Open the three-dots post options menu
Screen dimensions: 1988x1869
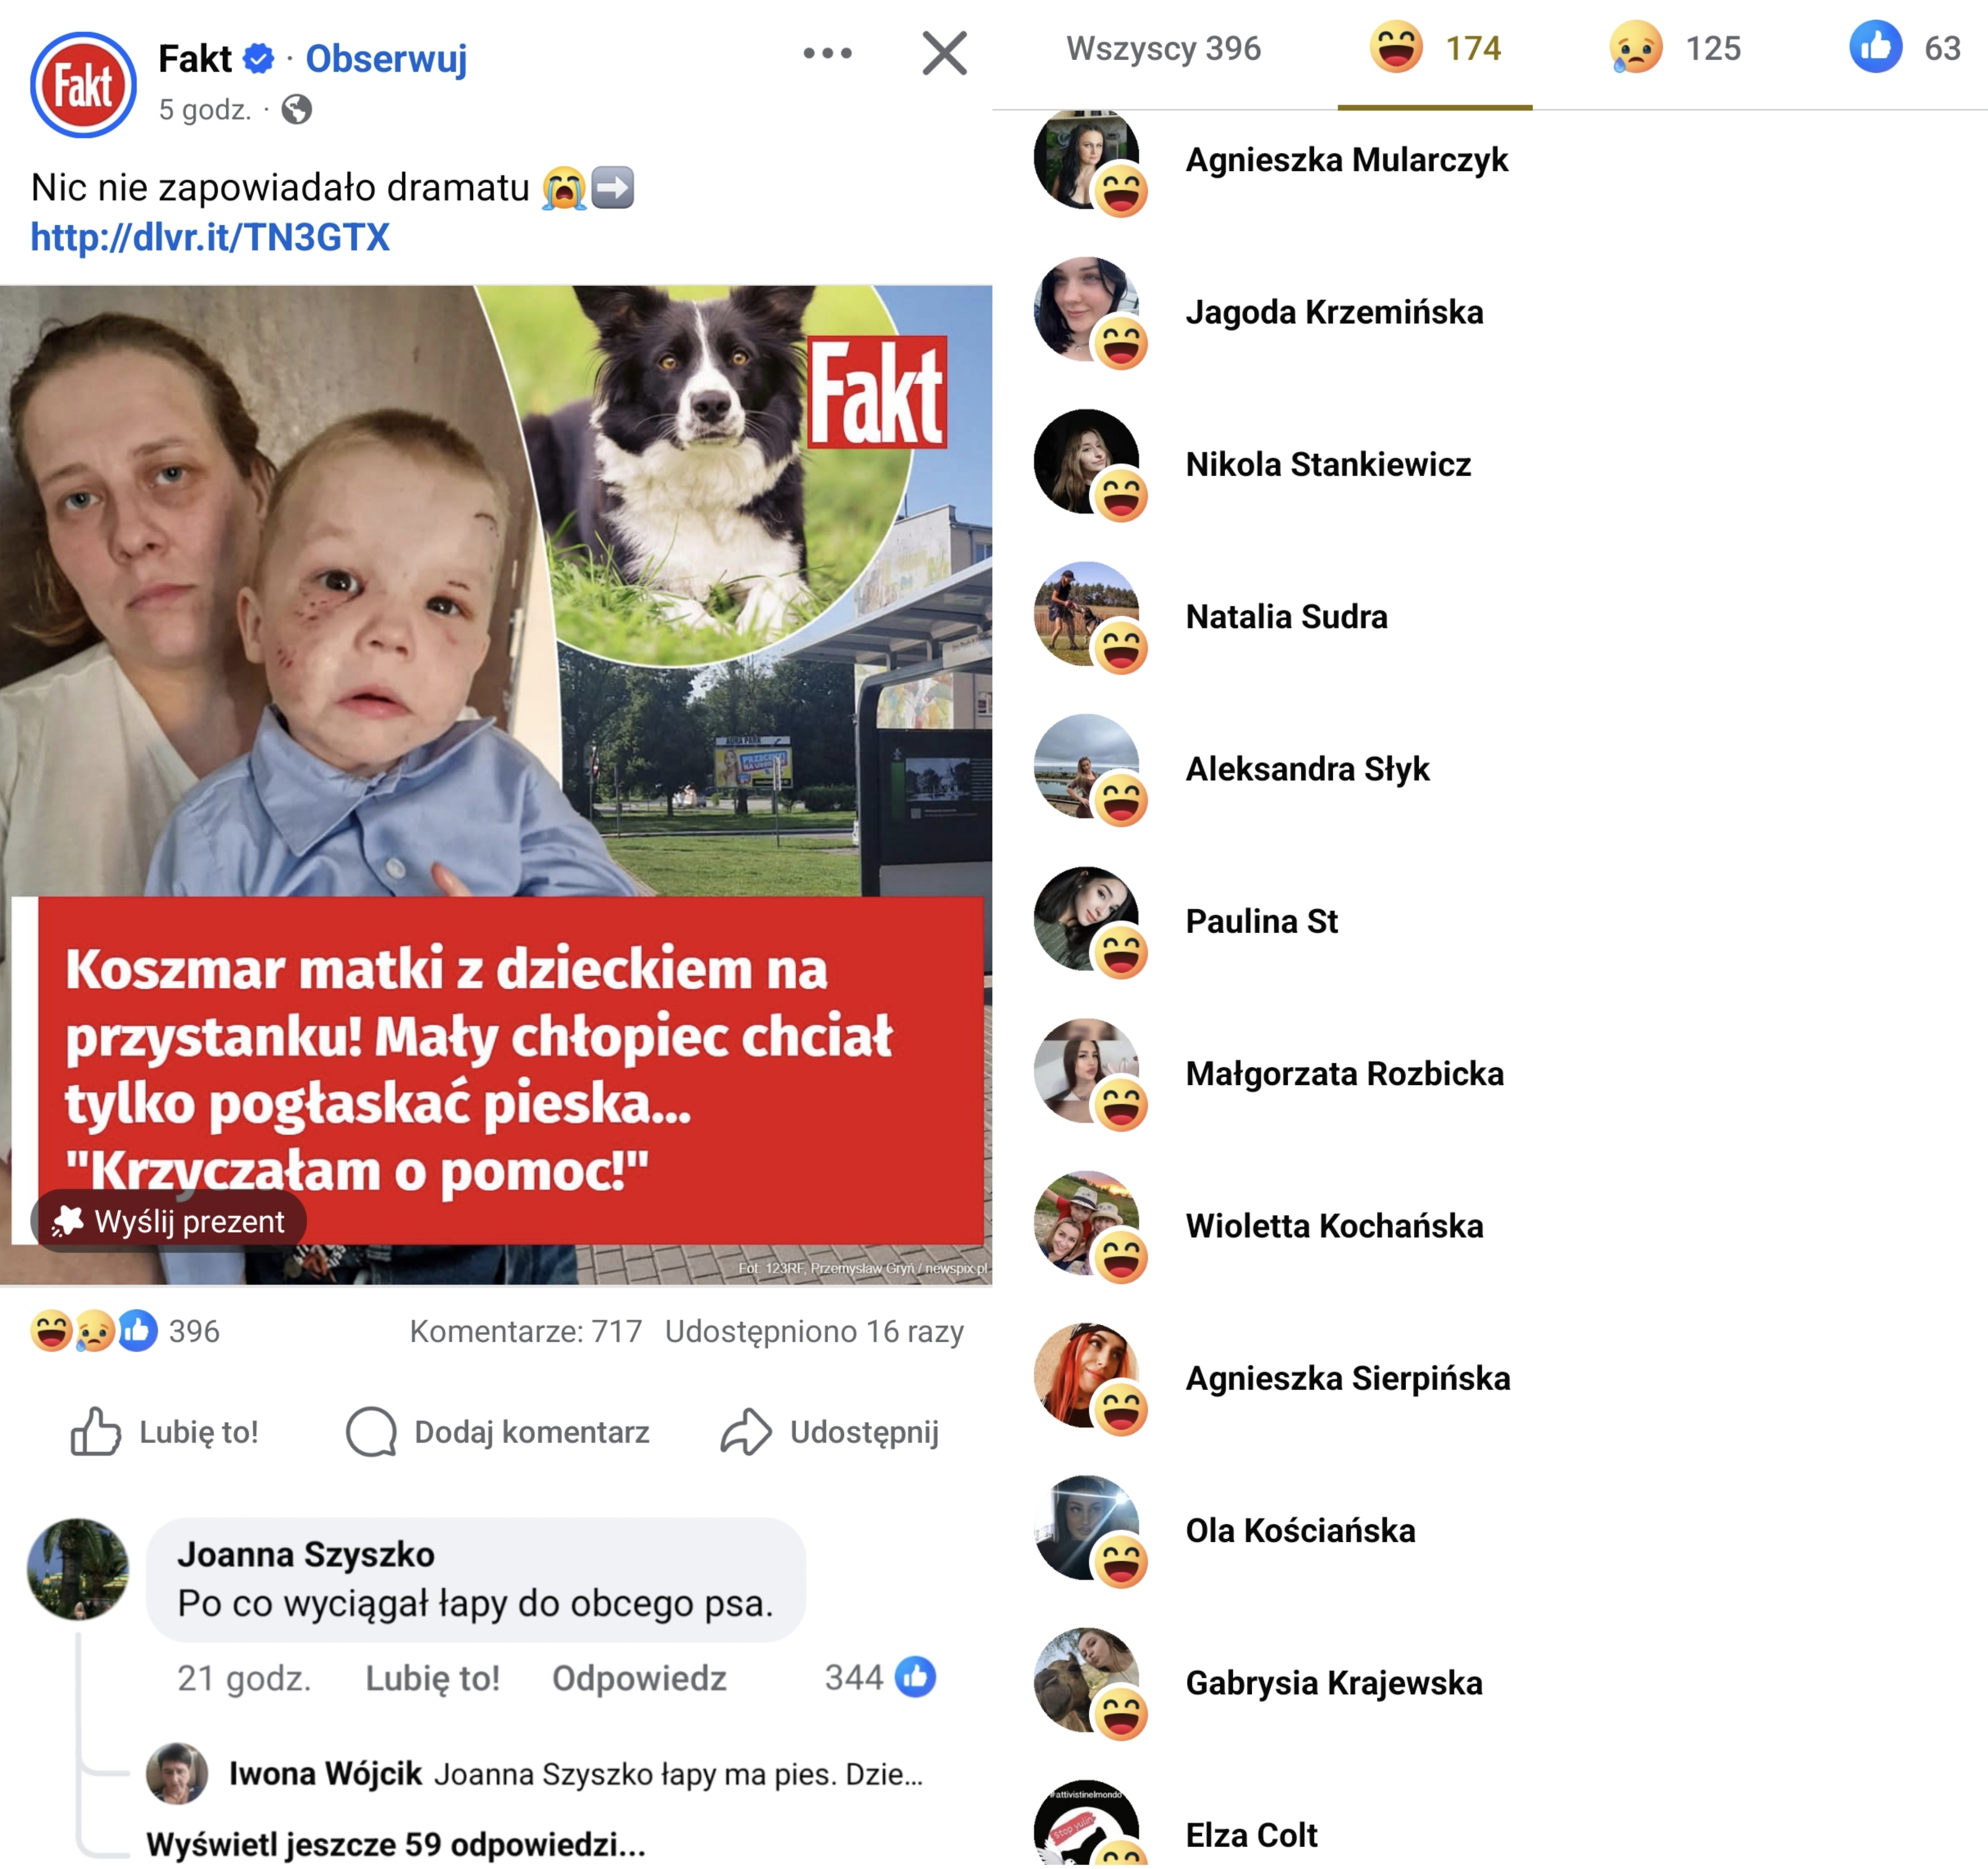827,53
